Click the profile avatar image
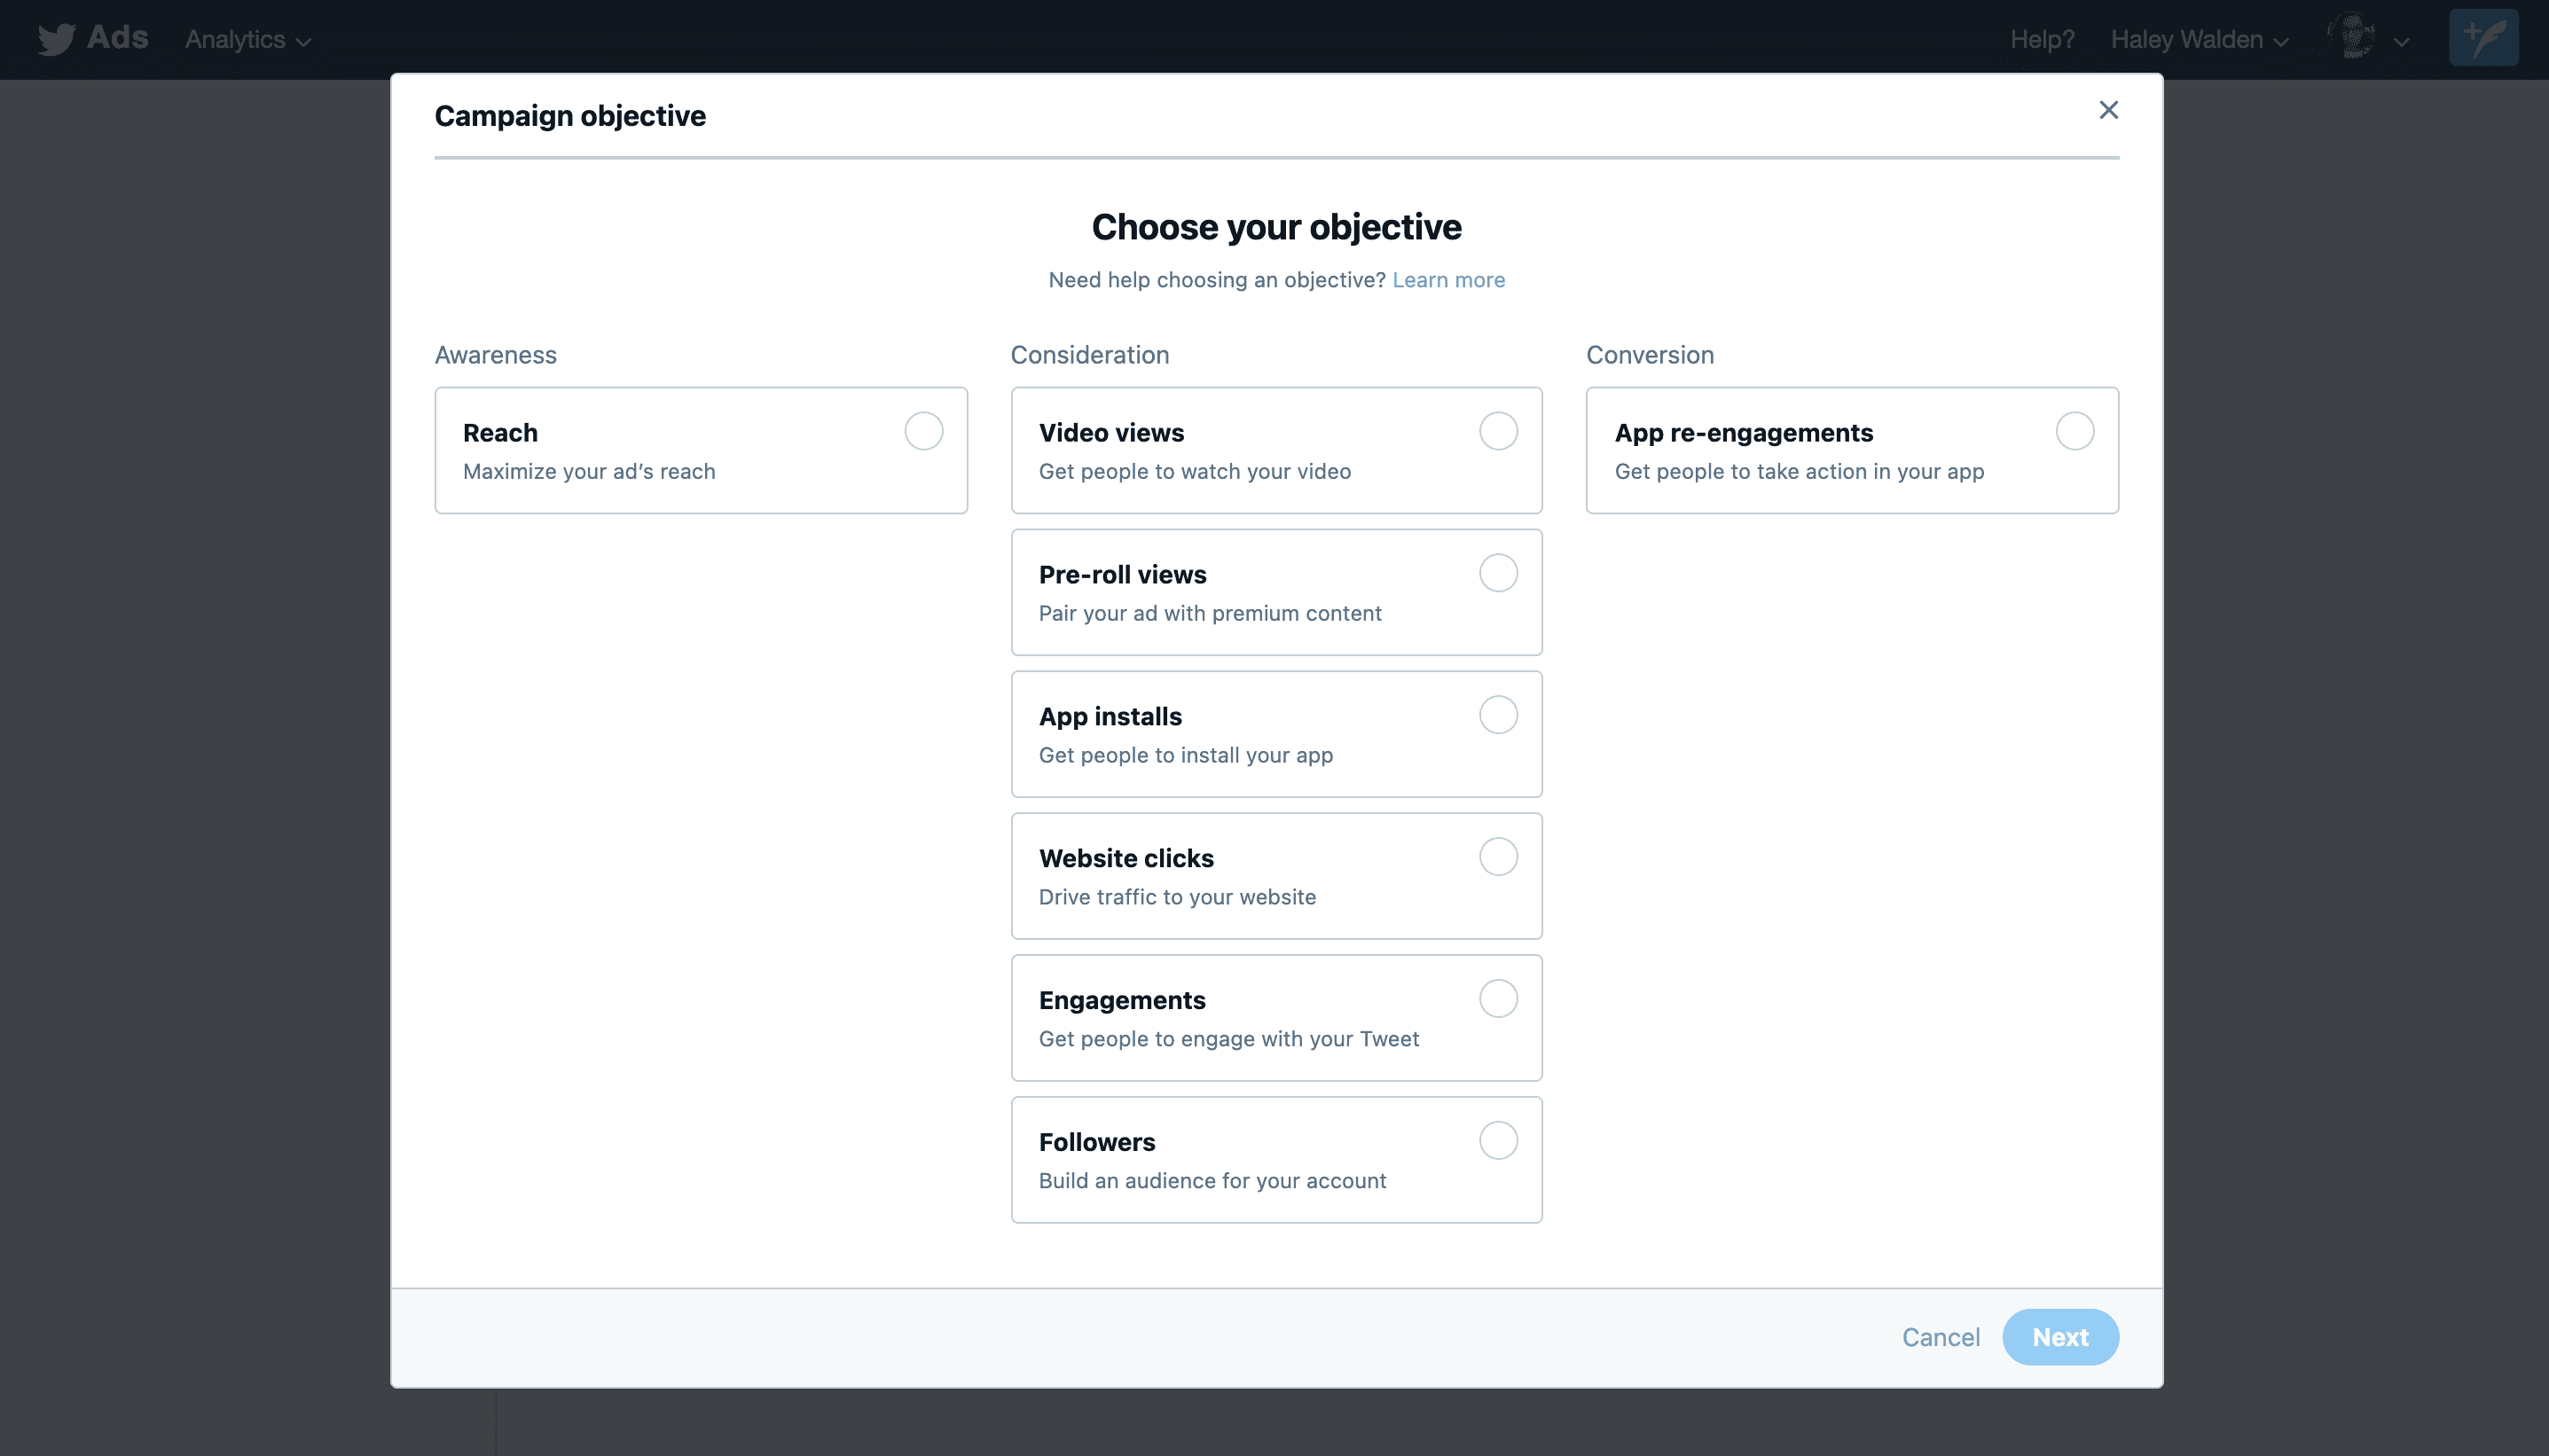Screen dimensions: 2549x1456 coord(2351,37)
